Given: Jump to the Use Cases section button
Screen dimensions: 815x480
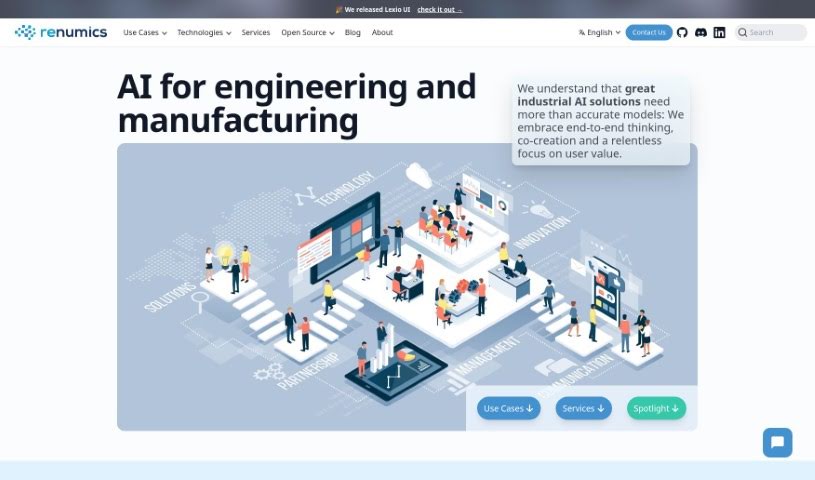Looking at the screenshot, I should [508, 408].
